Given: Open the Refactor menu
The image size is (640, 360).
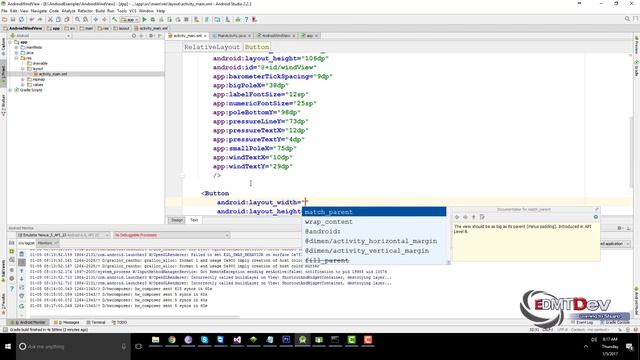Looking at the screenshot, I should coord(85,11).
